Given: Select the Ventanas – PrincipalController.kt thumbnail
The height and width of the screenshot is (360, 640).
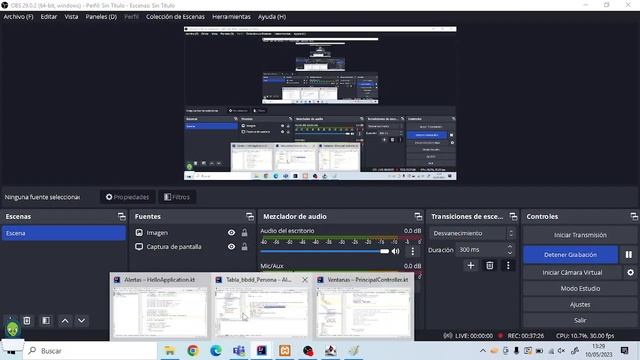Looking at the screenshot, I should click(x=363, y=307).
